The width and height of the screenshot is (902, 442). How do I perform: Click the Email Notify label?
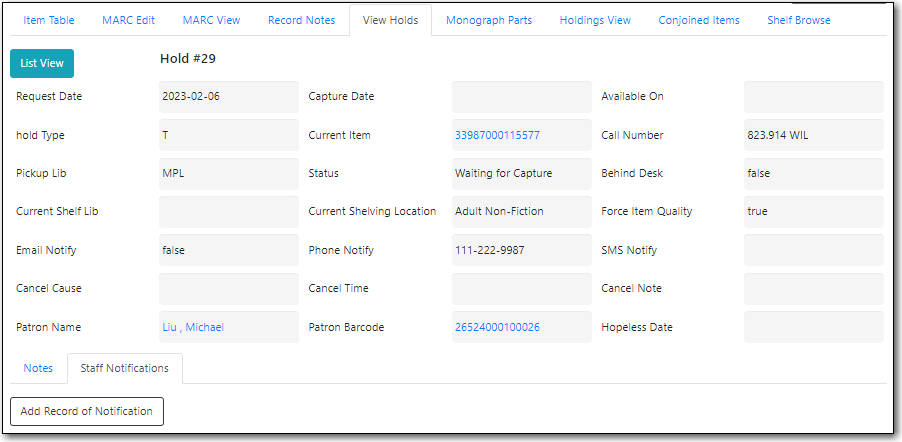pos(46,250)
